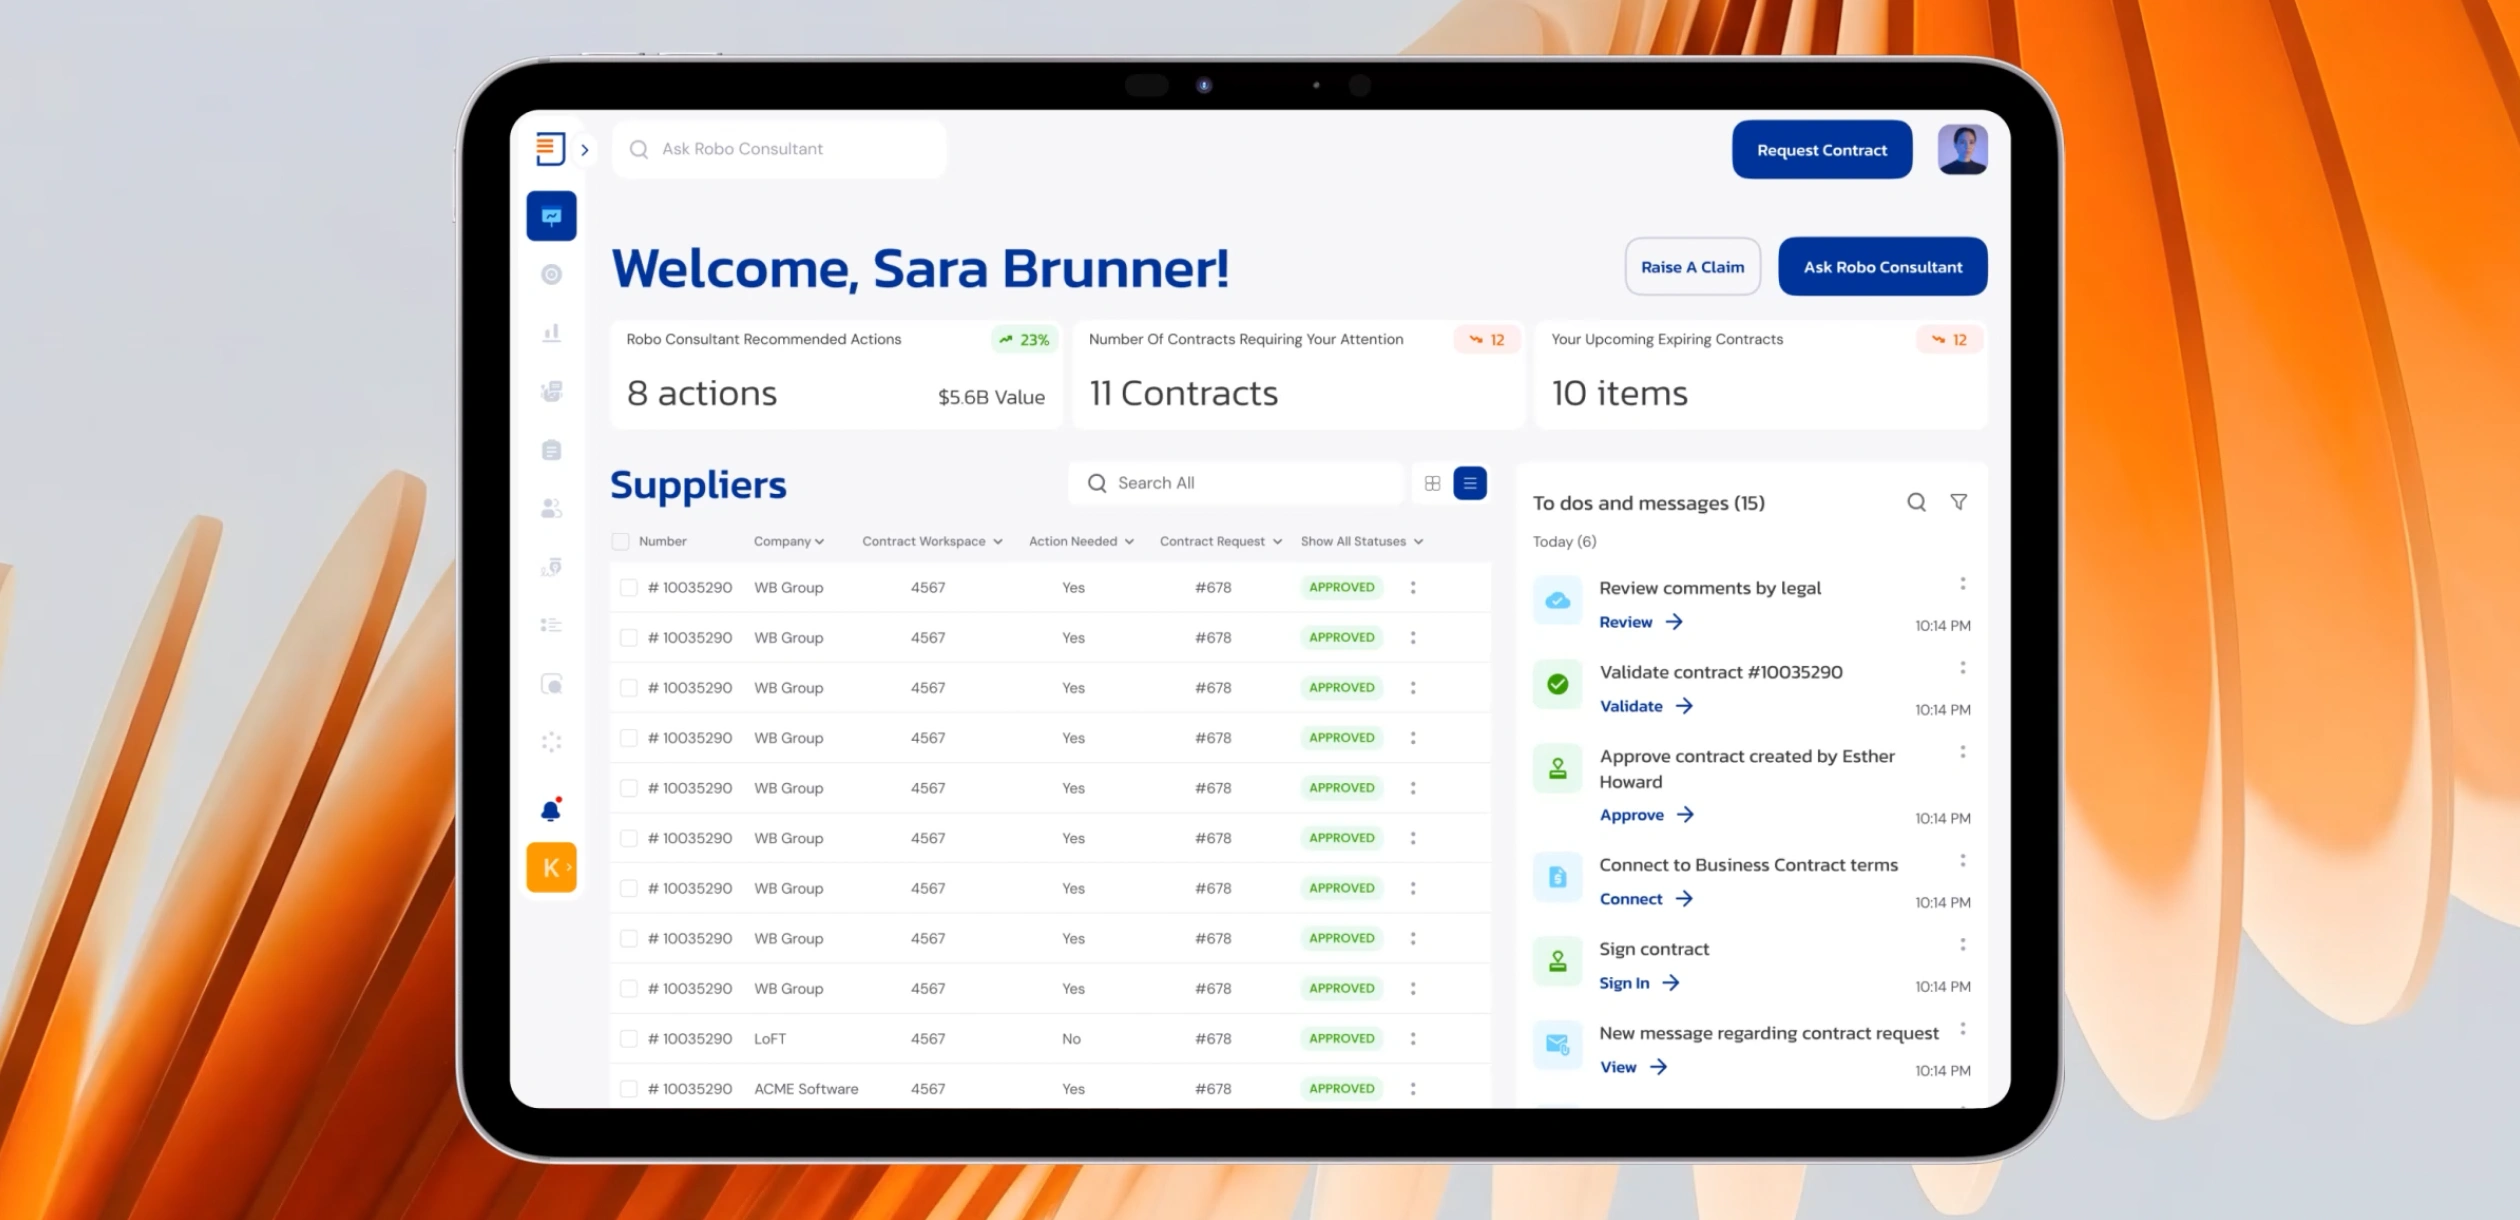
Task: Open the Contract Request column dropdown
Action: 1220,541
